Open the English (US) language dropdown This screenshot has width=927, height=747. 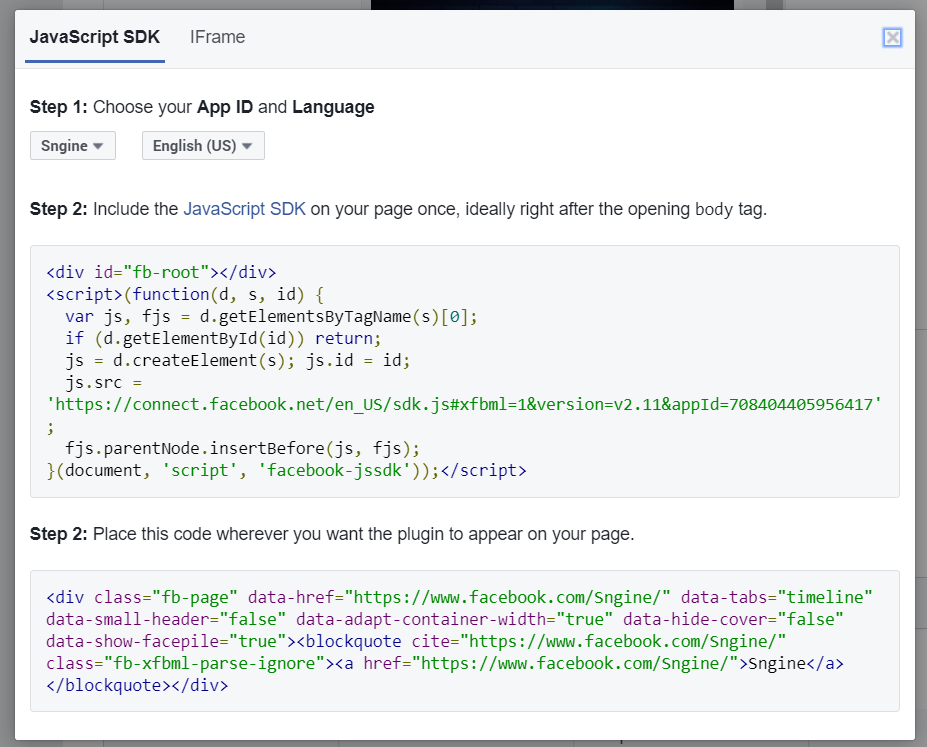coord(203,145)
